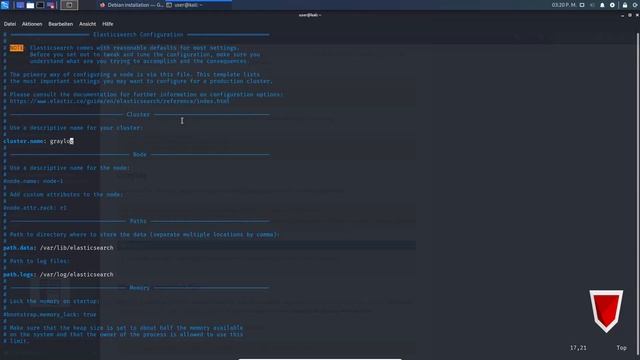Launch the terminal emulator panel icon
The height and width of the screenshot is (360, 640).
coord(40,5)
